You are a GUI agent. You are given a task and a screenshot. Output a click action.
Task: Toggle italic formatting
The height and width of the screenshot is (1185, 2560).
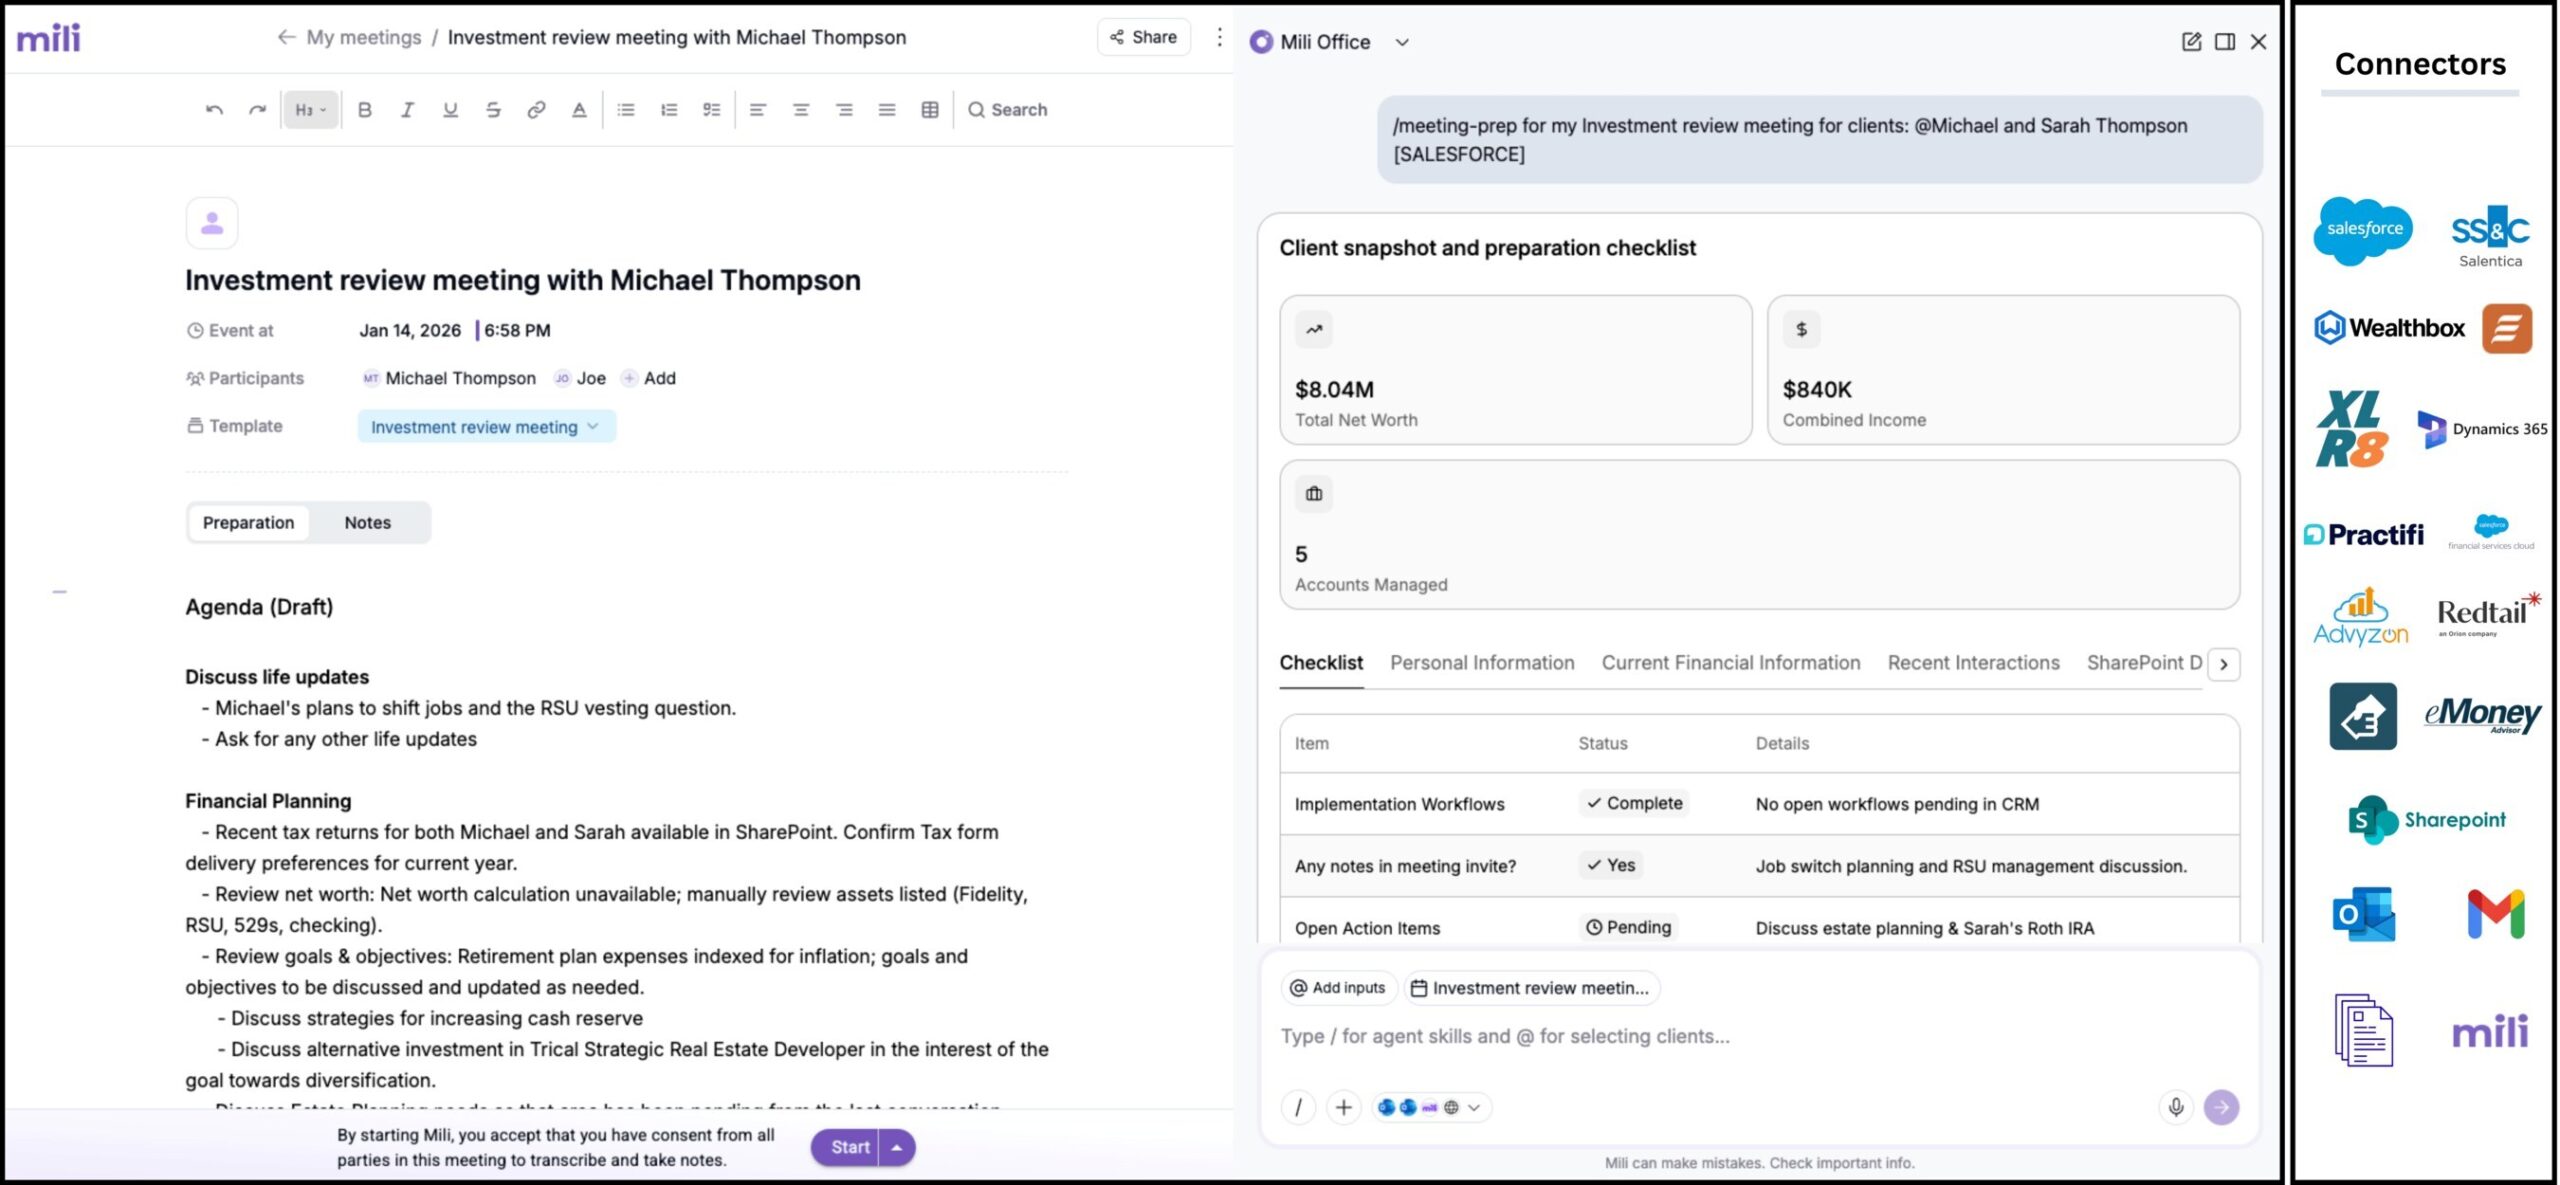coord(407,110)
